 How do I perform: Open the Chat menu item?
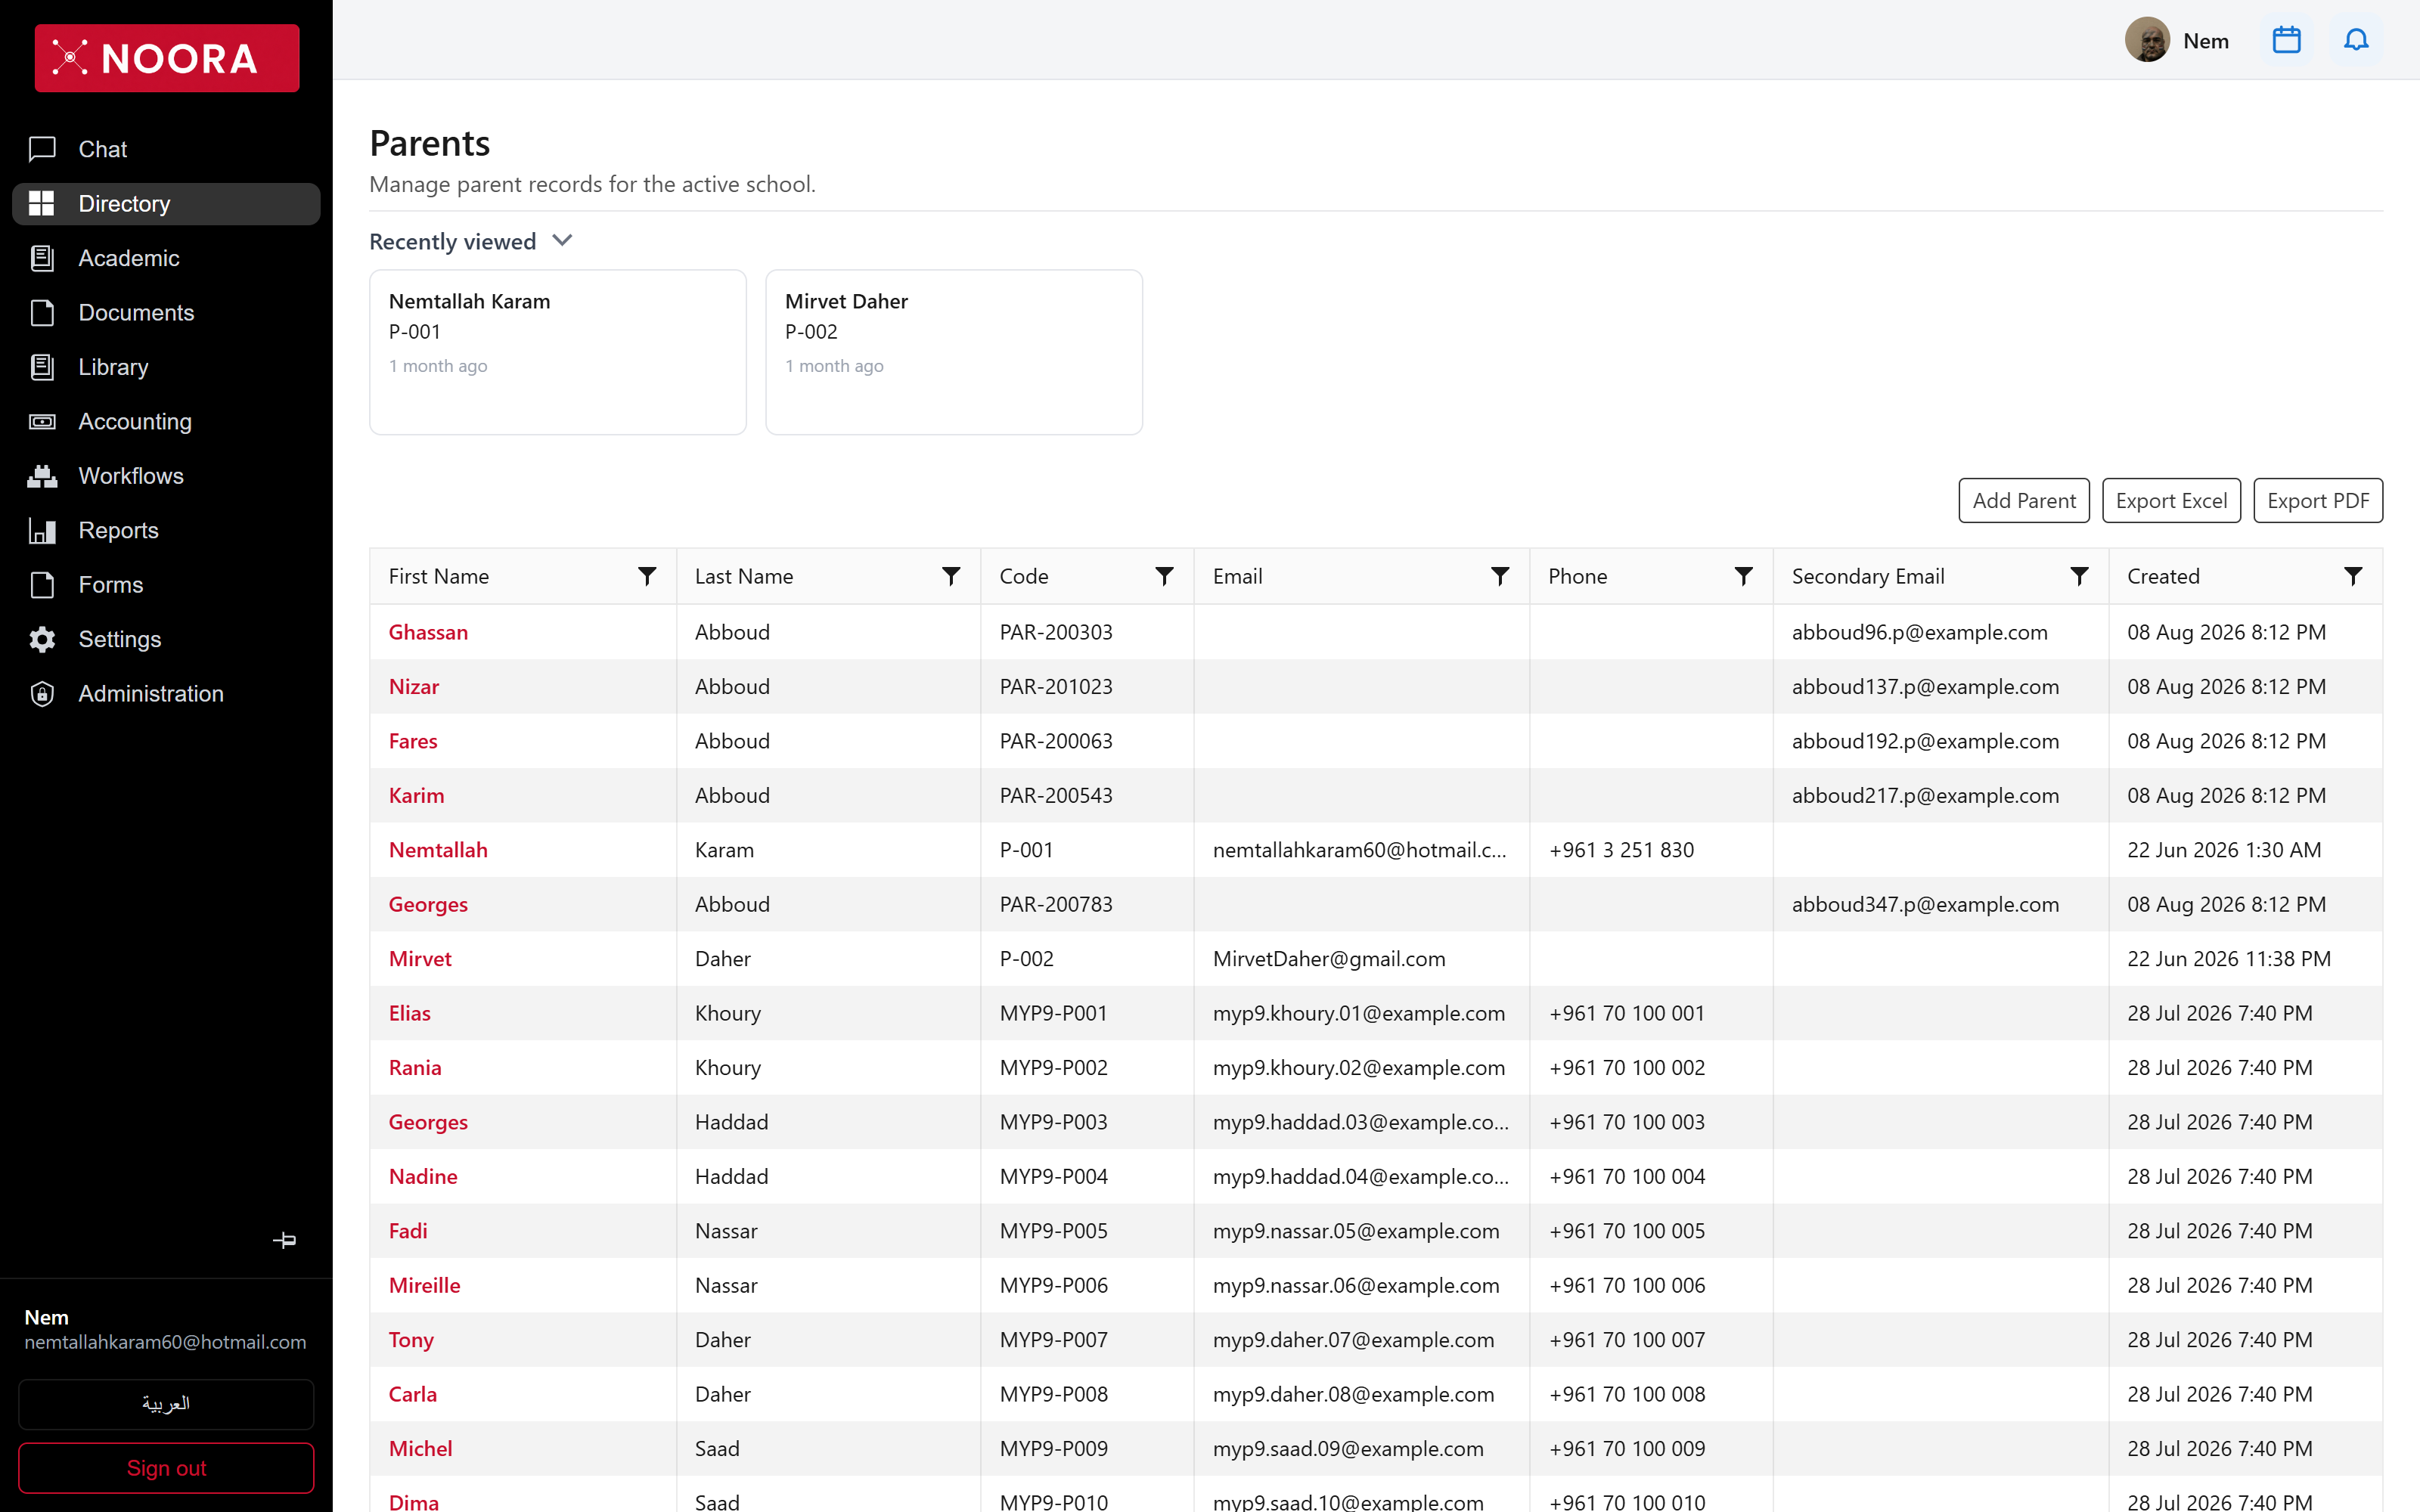166,149
